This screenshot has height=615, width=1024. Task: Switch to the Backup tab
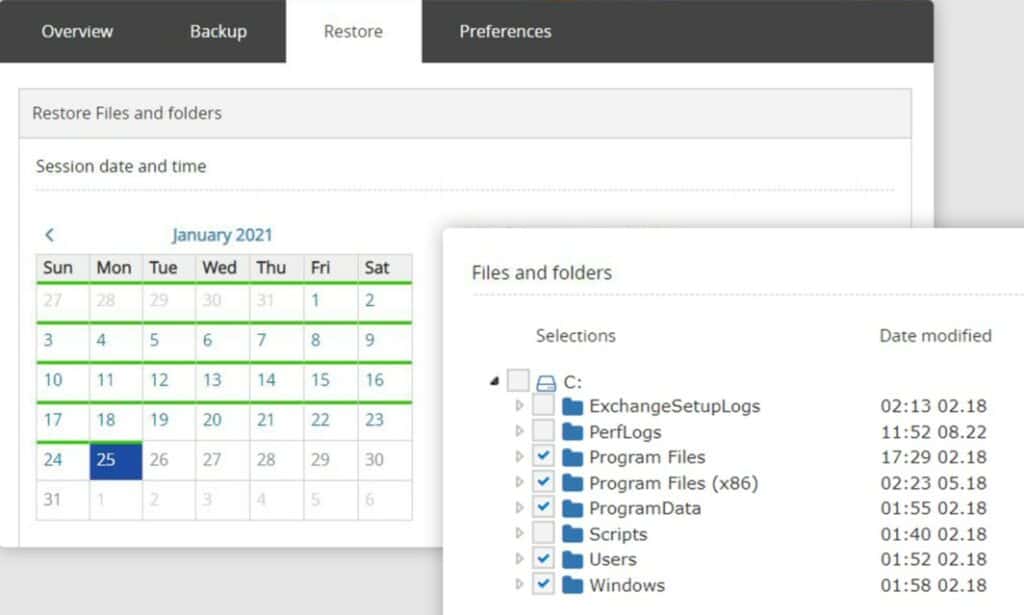218,31
